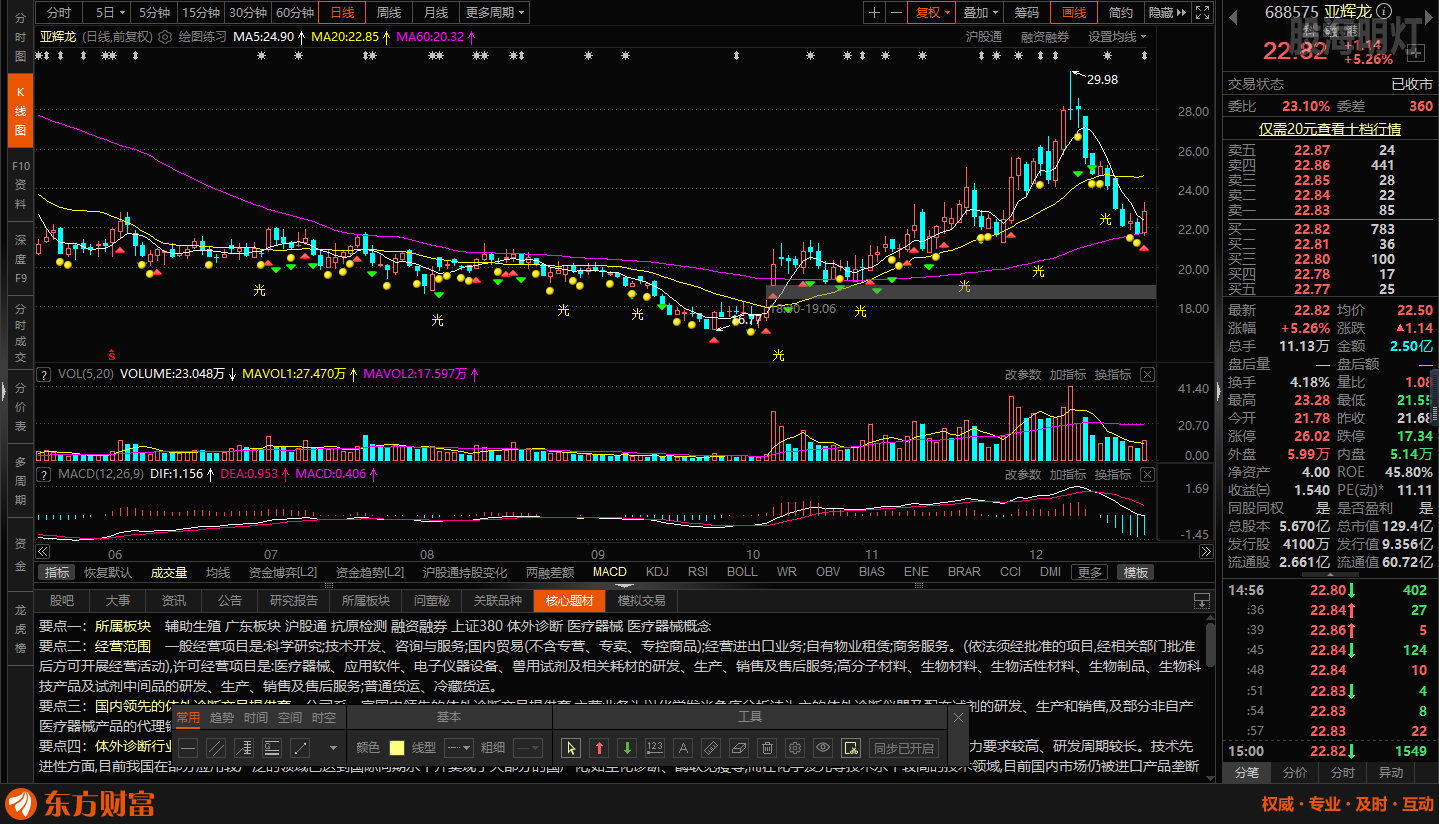This screenshot has height=824, width=1439.
Task: Click 恢复默认 button
Action: click(x=107, y=572)
